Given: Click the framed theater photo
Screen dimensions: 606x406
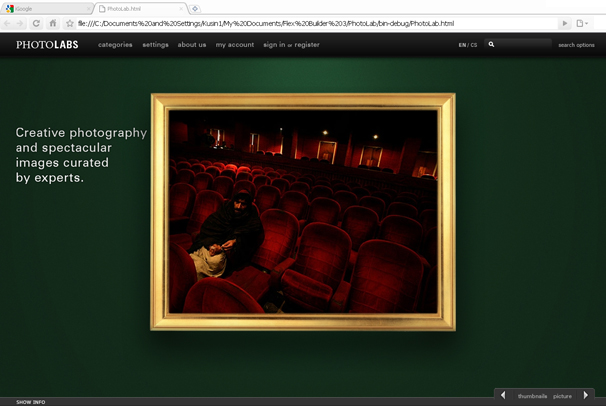Looking at the screenshot, I should click(303, 211).
